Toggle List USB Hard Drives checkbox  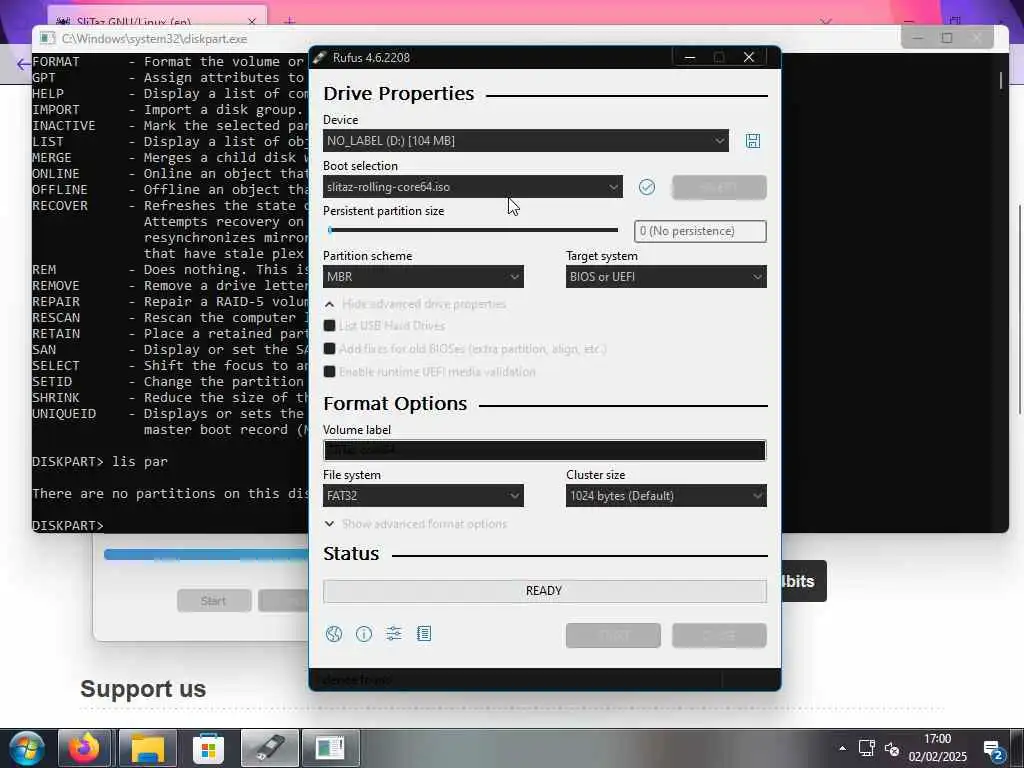tap(329, 325)
